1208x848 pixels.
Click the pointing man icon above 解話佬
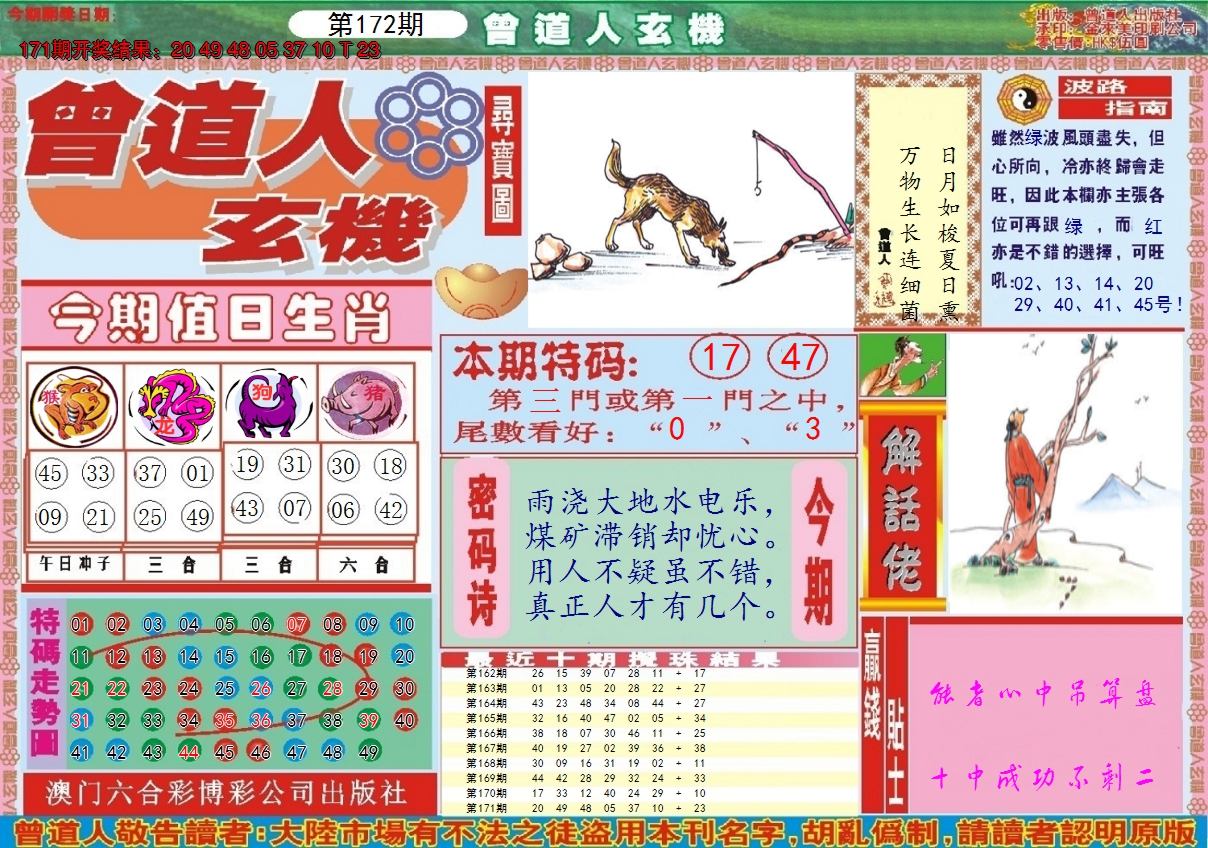(x=901, y=365)
